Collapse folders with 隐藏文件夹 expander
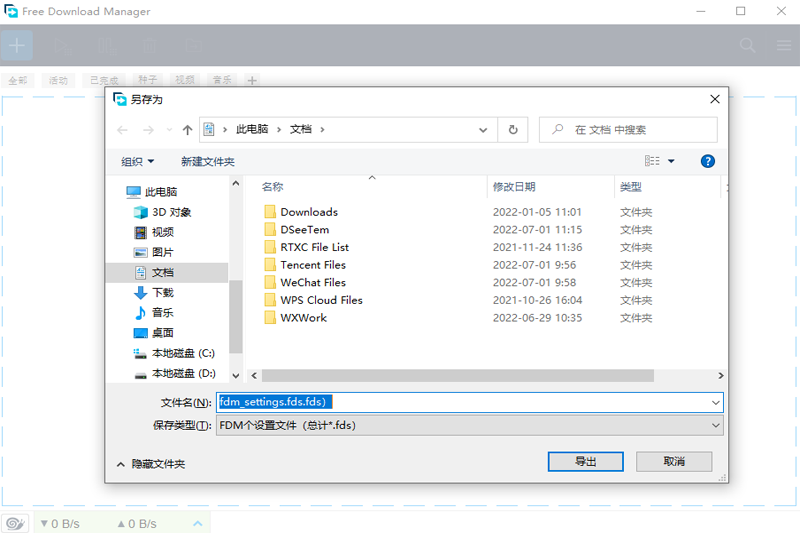800x533 pixels. click(x=151, y=464)
